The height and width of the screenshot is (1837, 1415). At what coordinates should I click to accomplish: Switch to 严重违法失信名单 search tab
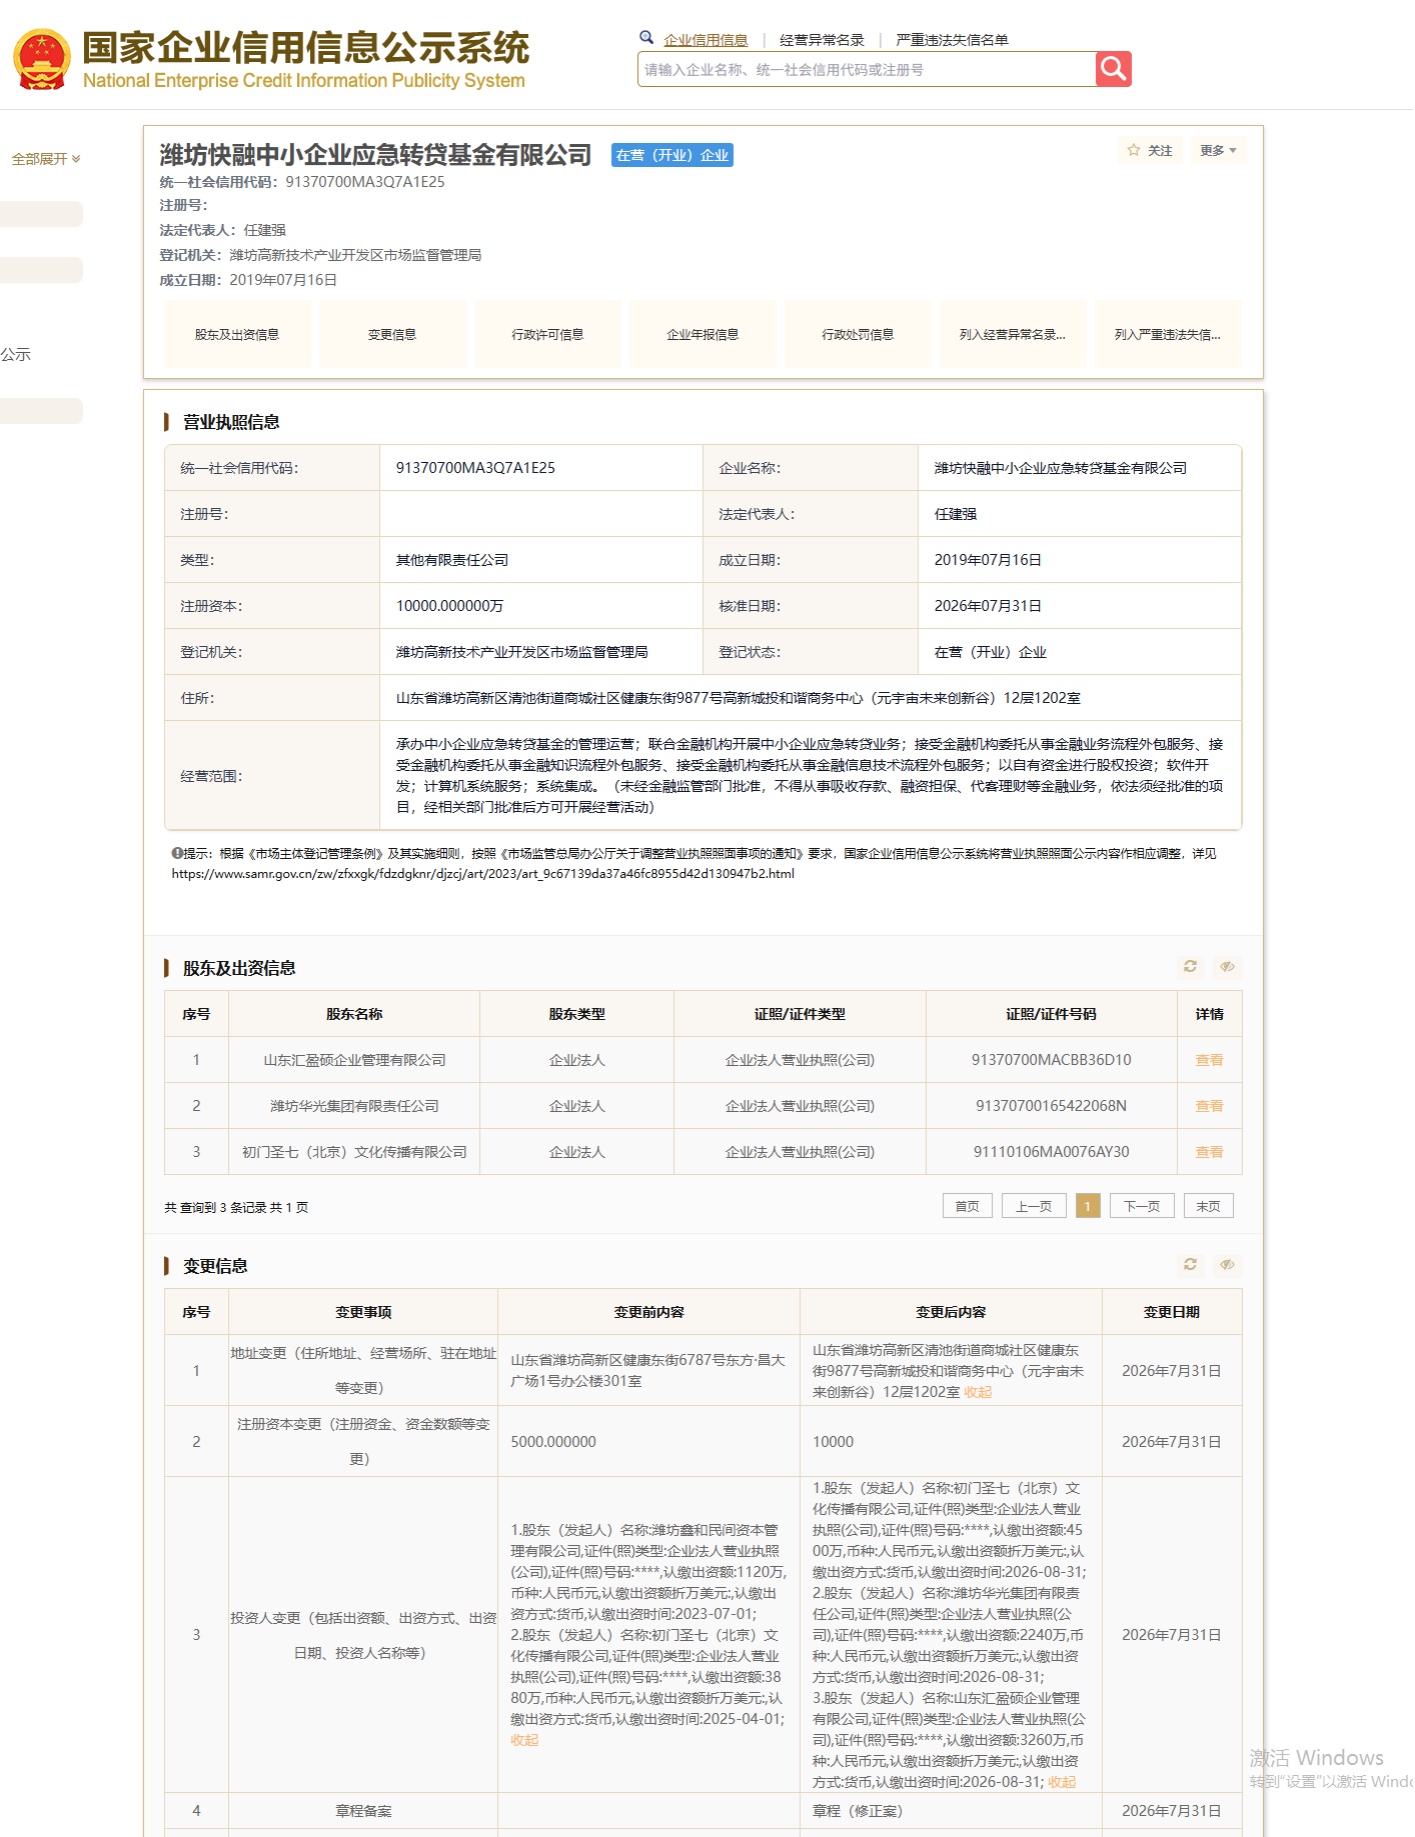pyautogui.click(x=952, y=40)
